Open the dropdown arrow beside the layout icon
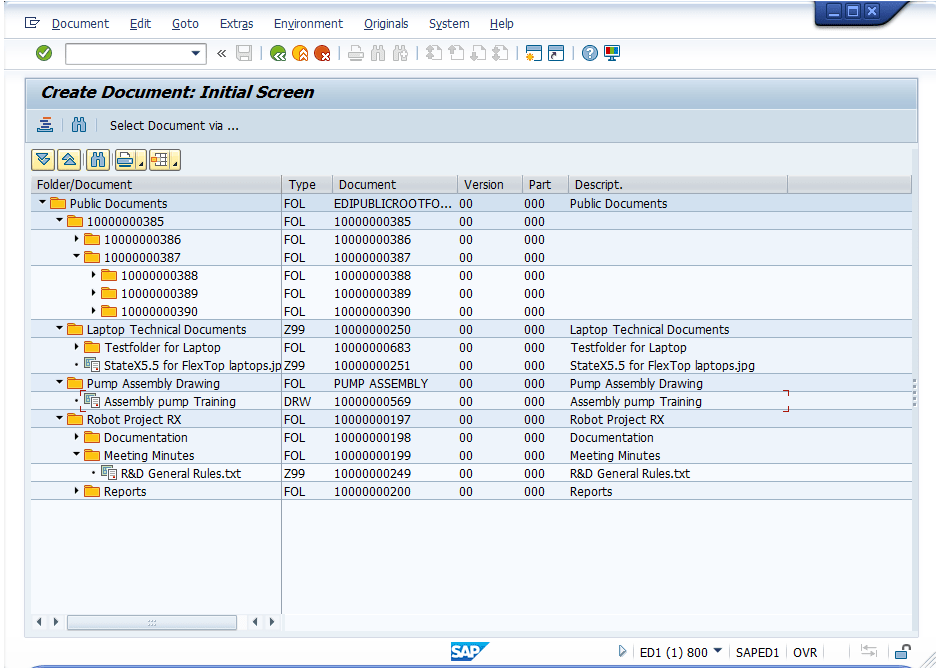The image size is (940, 670). [x=174, y=161]
